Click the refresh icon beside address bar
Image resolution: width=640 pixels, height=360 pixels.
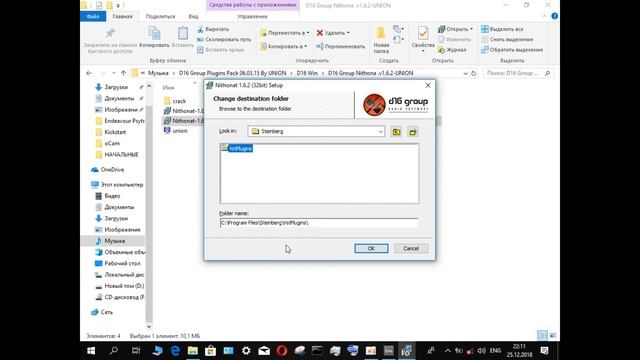tap(473, 73)
